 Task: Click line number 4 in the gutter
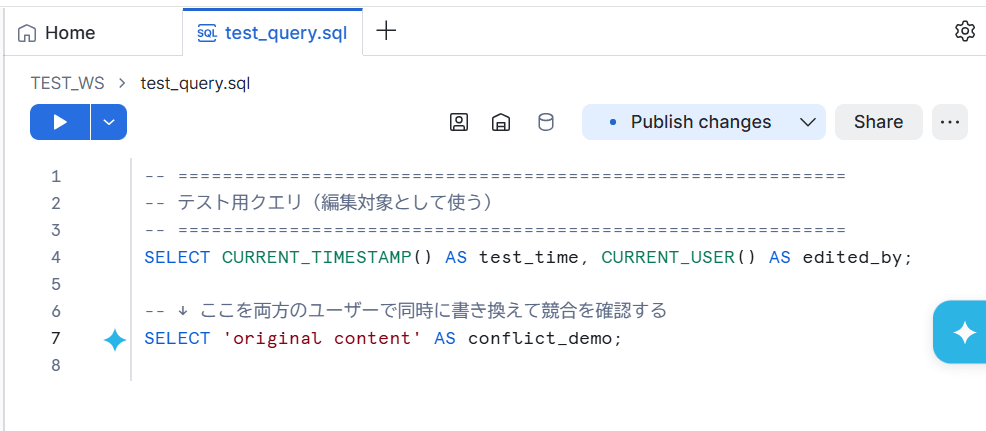coord(57,257)
